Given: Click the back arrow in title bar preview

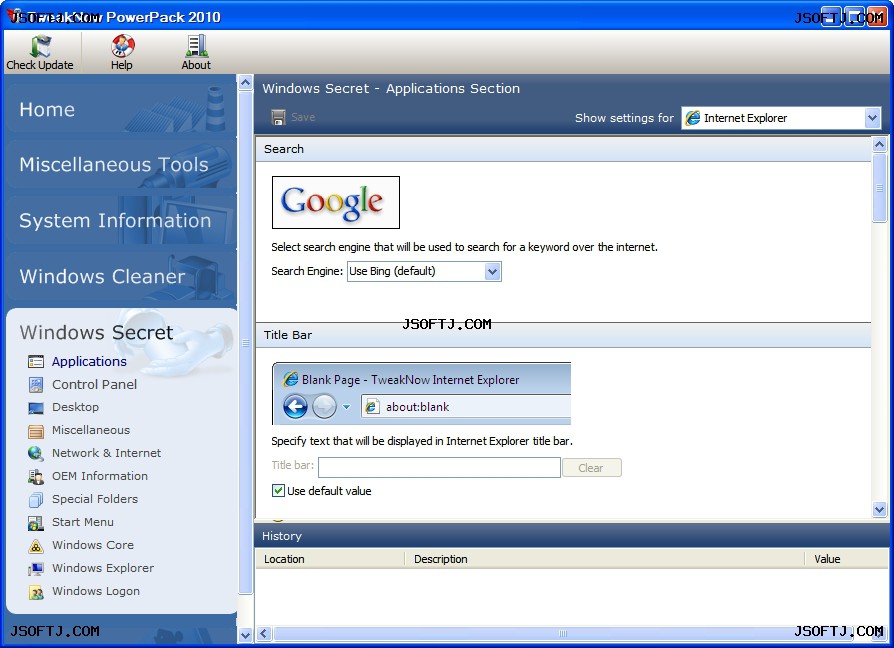Looking at the screenshot, I should 295,407.
